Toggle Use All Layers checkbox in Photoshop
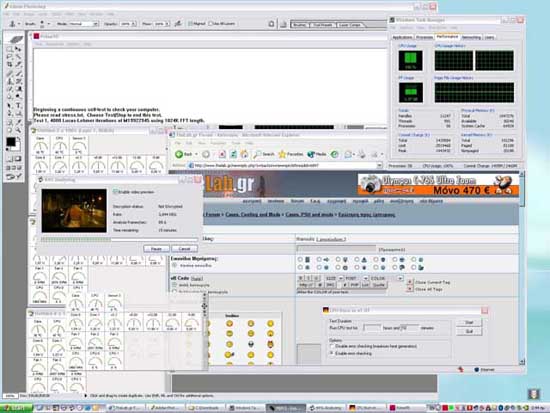This screenshot has height=413, width=550. coord(211,24)
